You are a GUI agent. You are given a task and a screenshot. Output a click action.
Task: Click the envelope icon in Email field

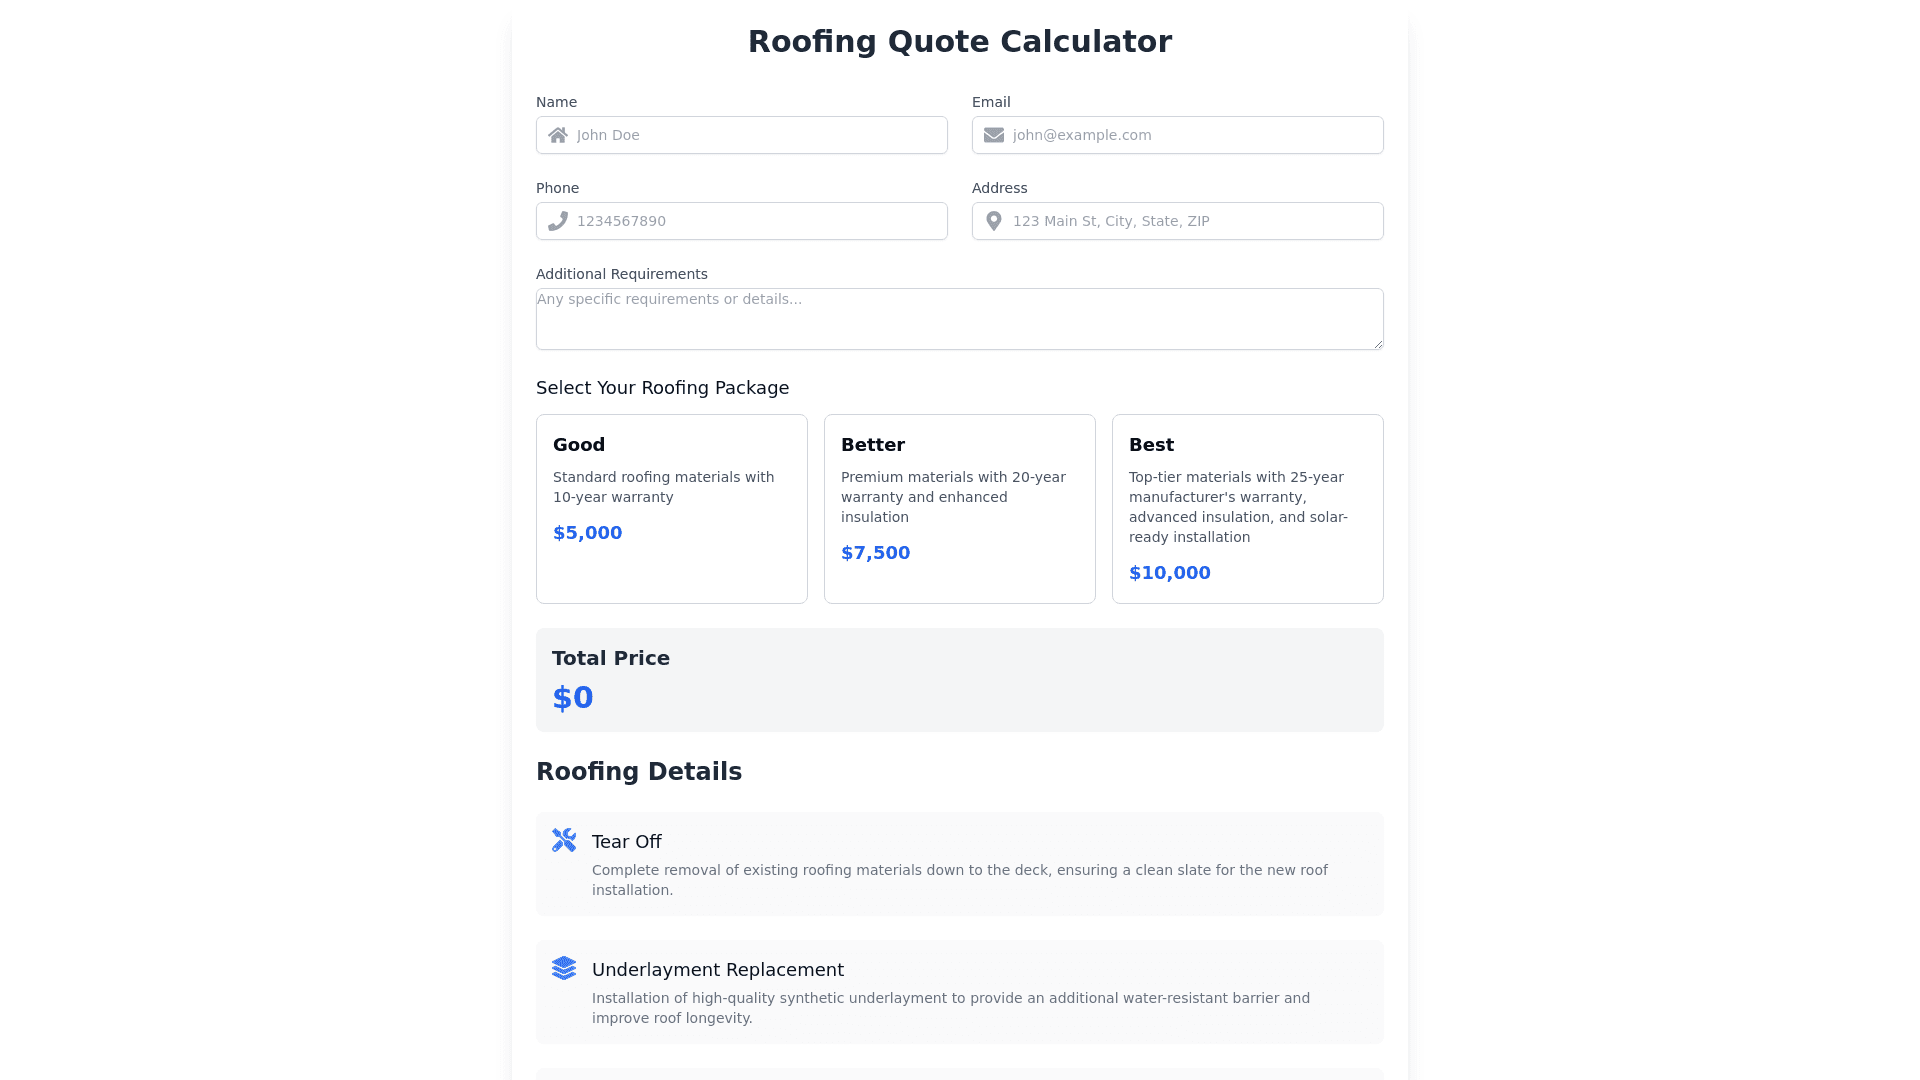(x=994, y=135)
